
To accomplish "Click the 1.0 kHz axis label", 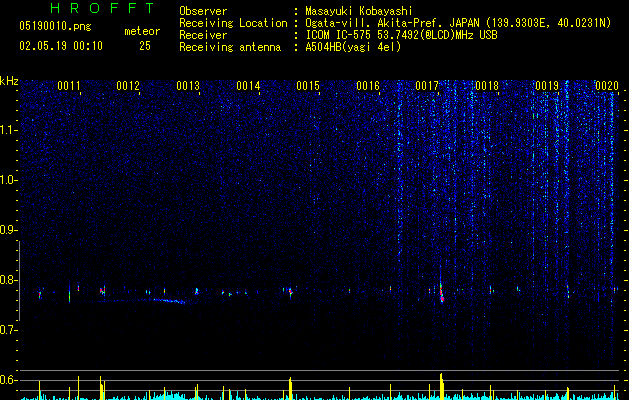I will (8, 180).
